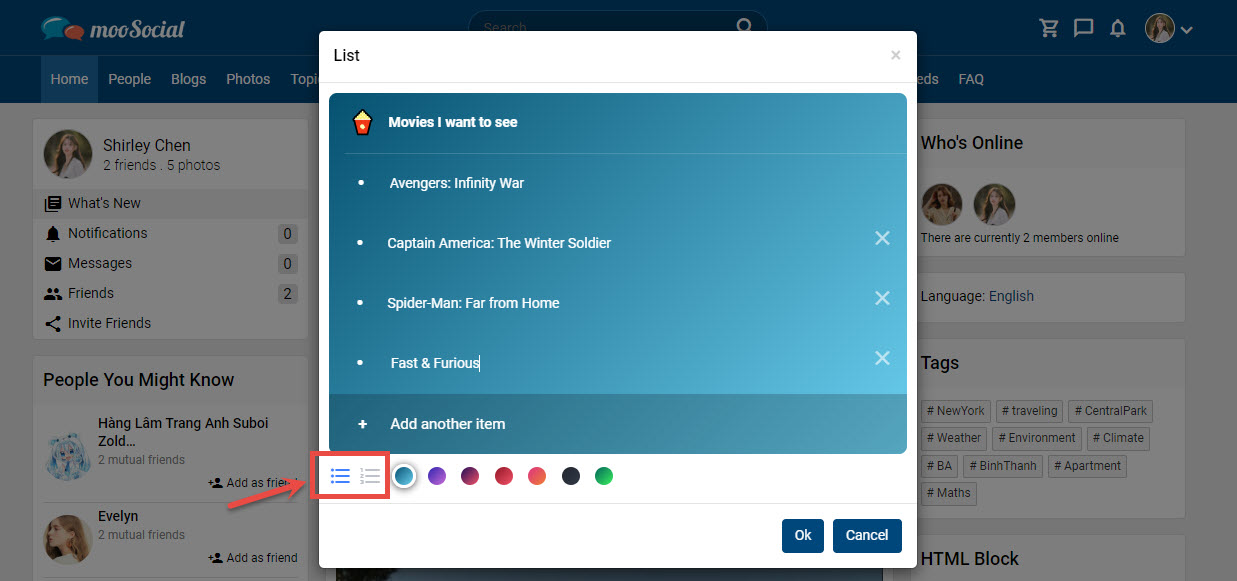Click Add another item row

pyautogui.click(x=618, y=424)
